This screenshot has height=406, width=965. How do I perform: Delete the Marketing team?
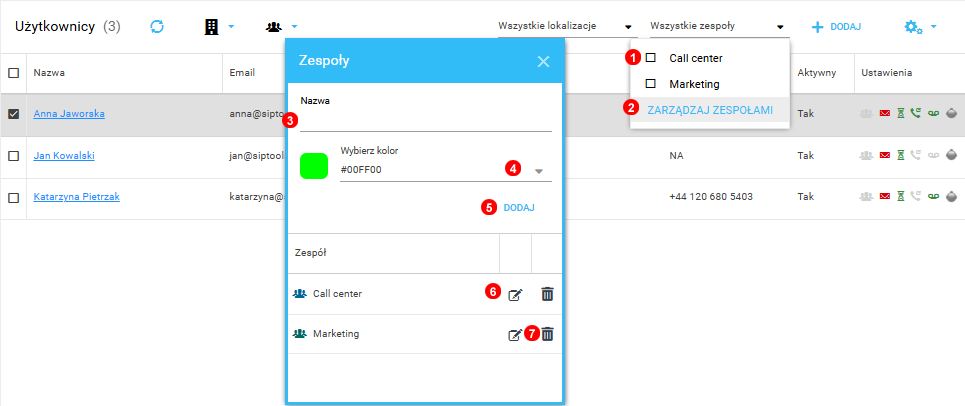point(547,334)
